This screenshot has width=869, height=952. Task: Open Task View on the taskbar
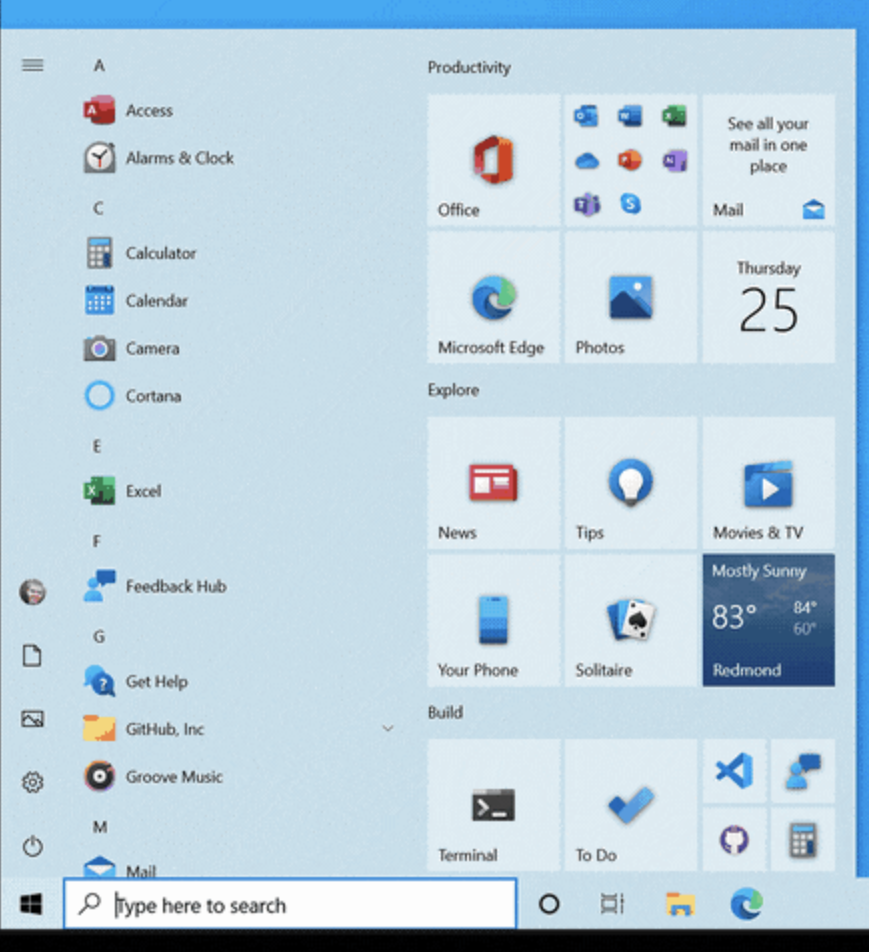point(612,904)
